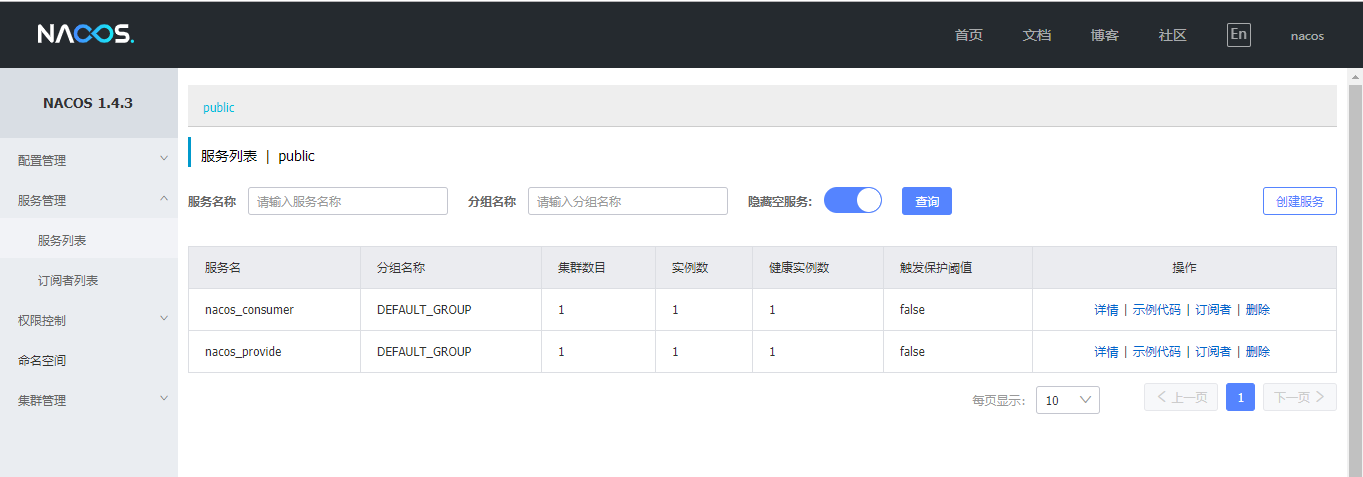Click the NACOS logo in header

85,35
